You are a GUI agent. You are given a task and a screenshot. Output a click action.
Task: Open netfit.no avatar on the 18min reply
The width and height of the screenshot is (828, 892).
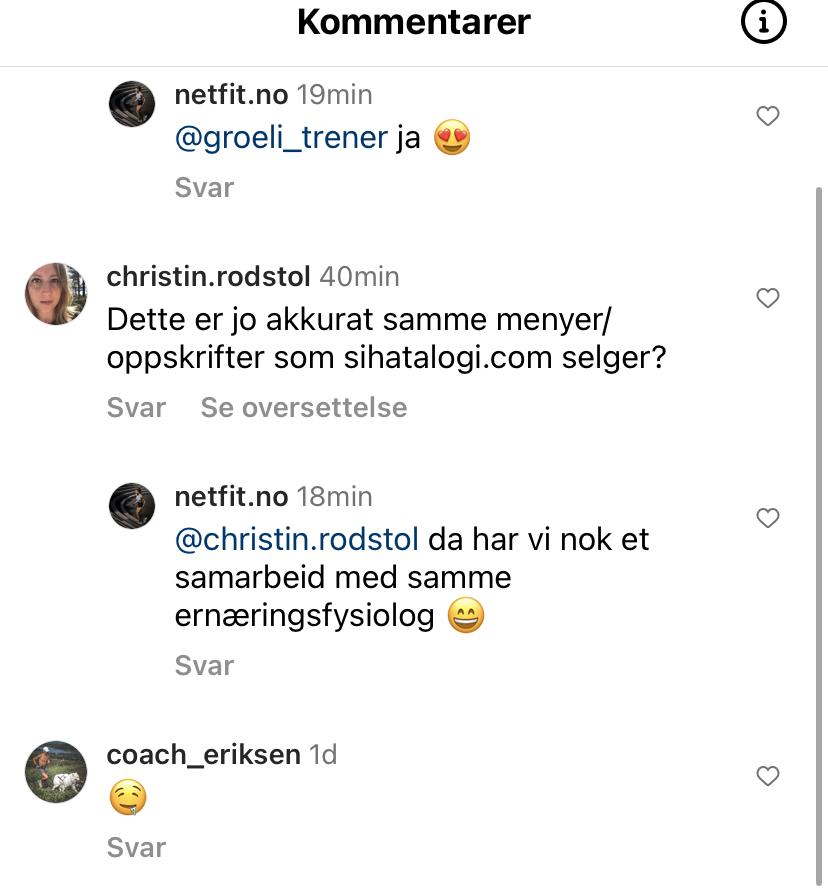(132, 506)
